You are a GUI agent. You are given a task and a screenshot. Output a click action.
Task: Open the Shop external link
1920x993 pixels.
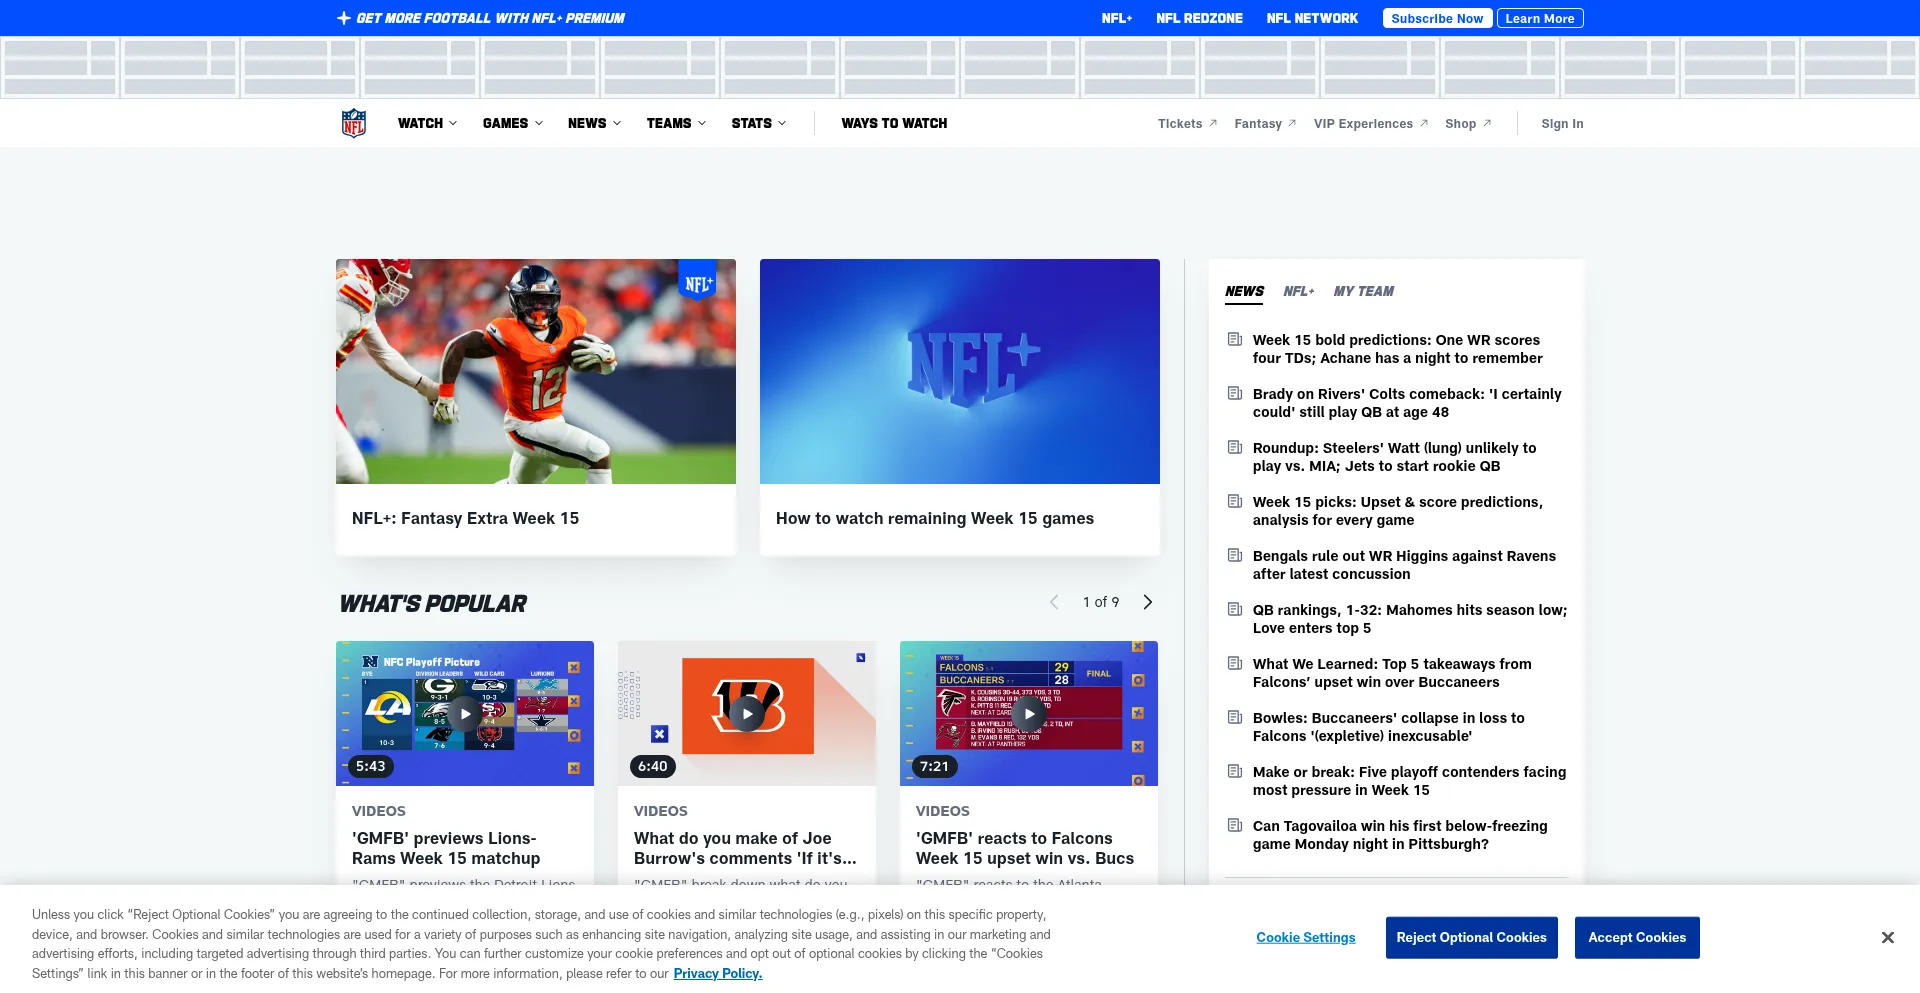(1467, 124)
